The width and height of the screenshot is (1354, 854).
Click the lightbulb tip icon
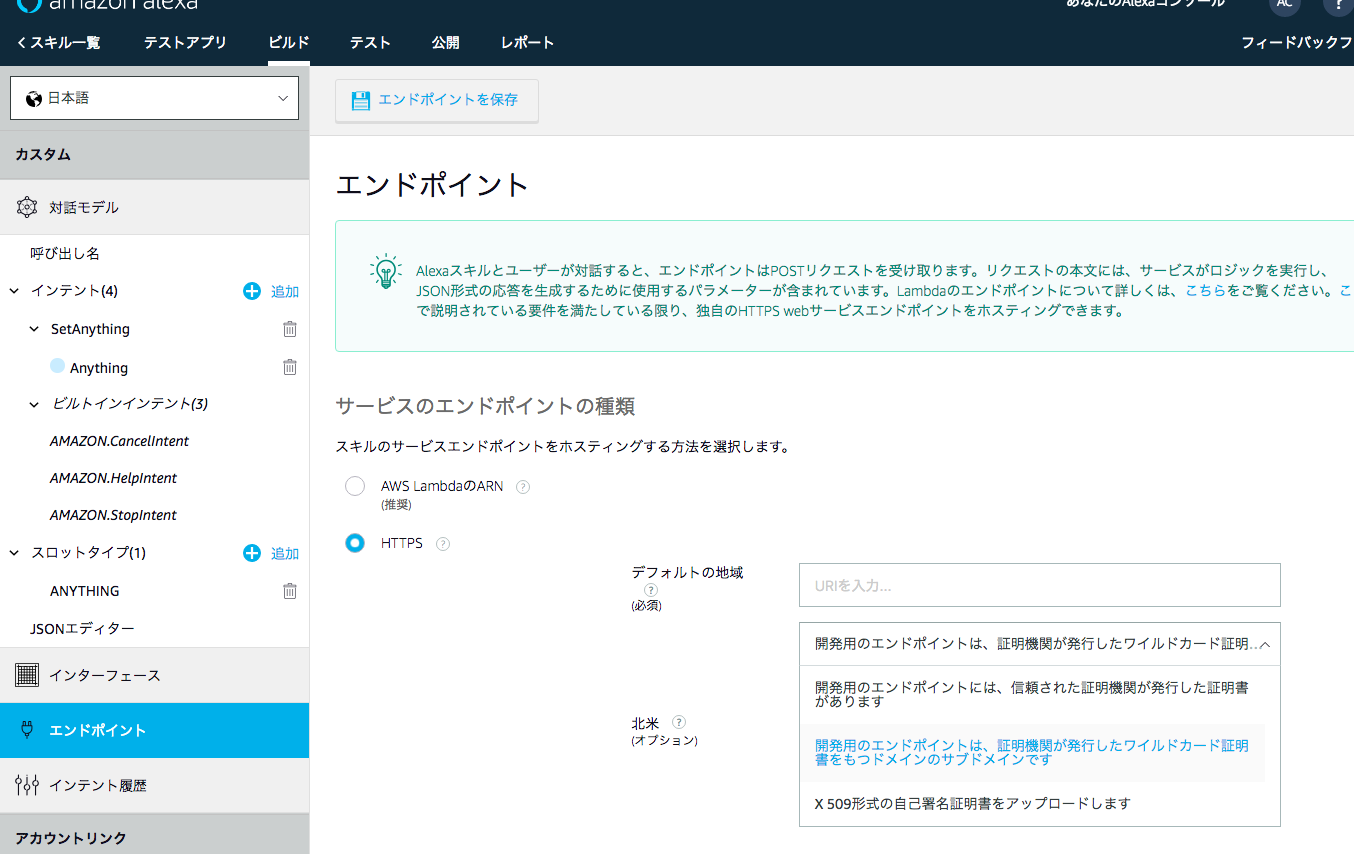point(385,272)
